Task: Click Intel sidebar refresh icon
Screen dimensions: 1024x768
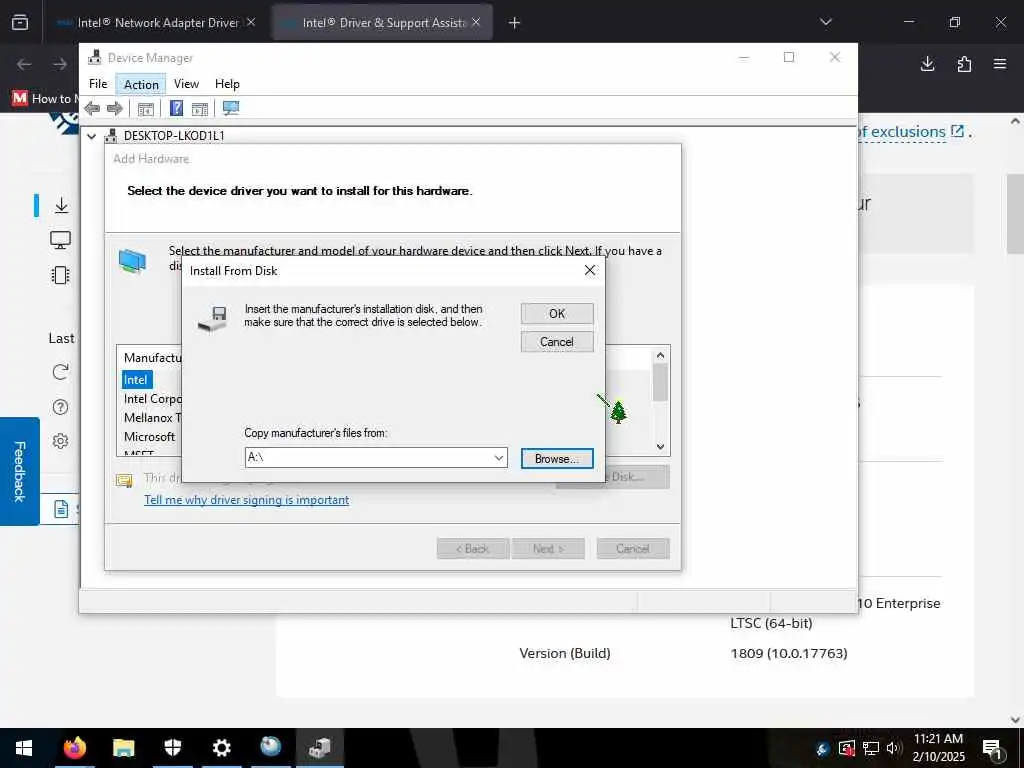Action: coord(61,372)
